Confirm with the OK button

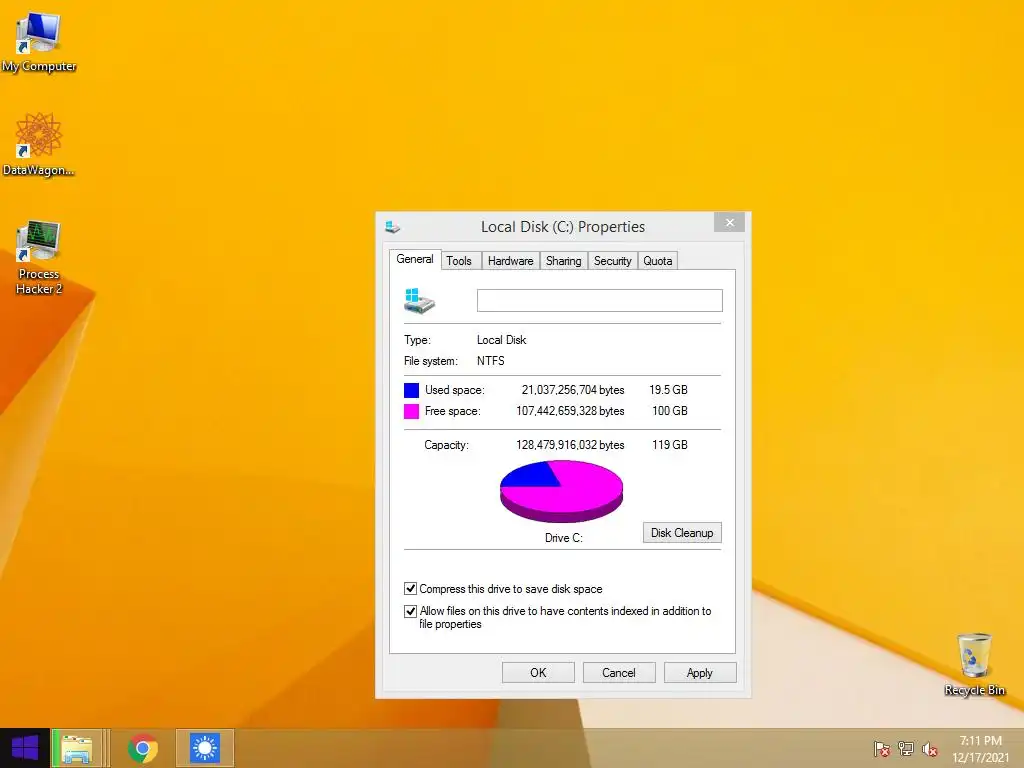[x=538, y=673]
